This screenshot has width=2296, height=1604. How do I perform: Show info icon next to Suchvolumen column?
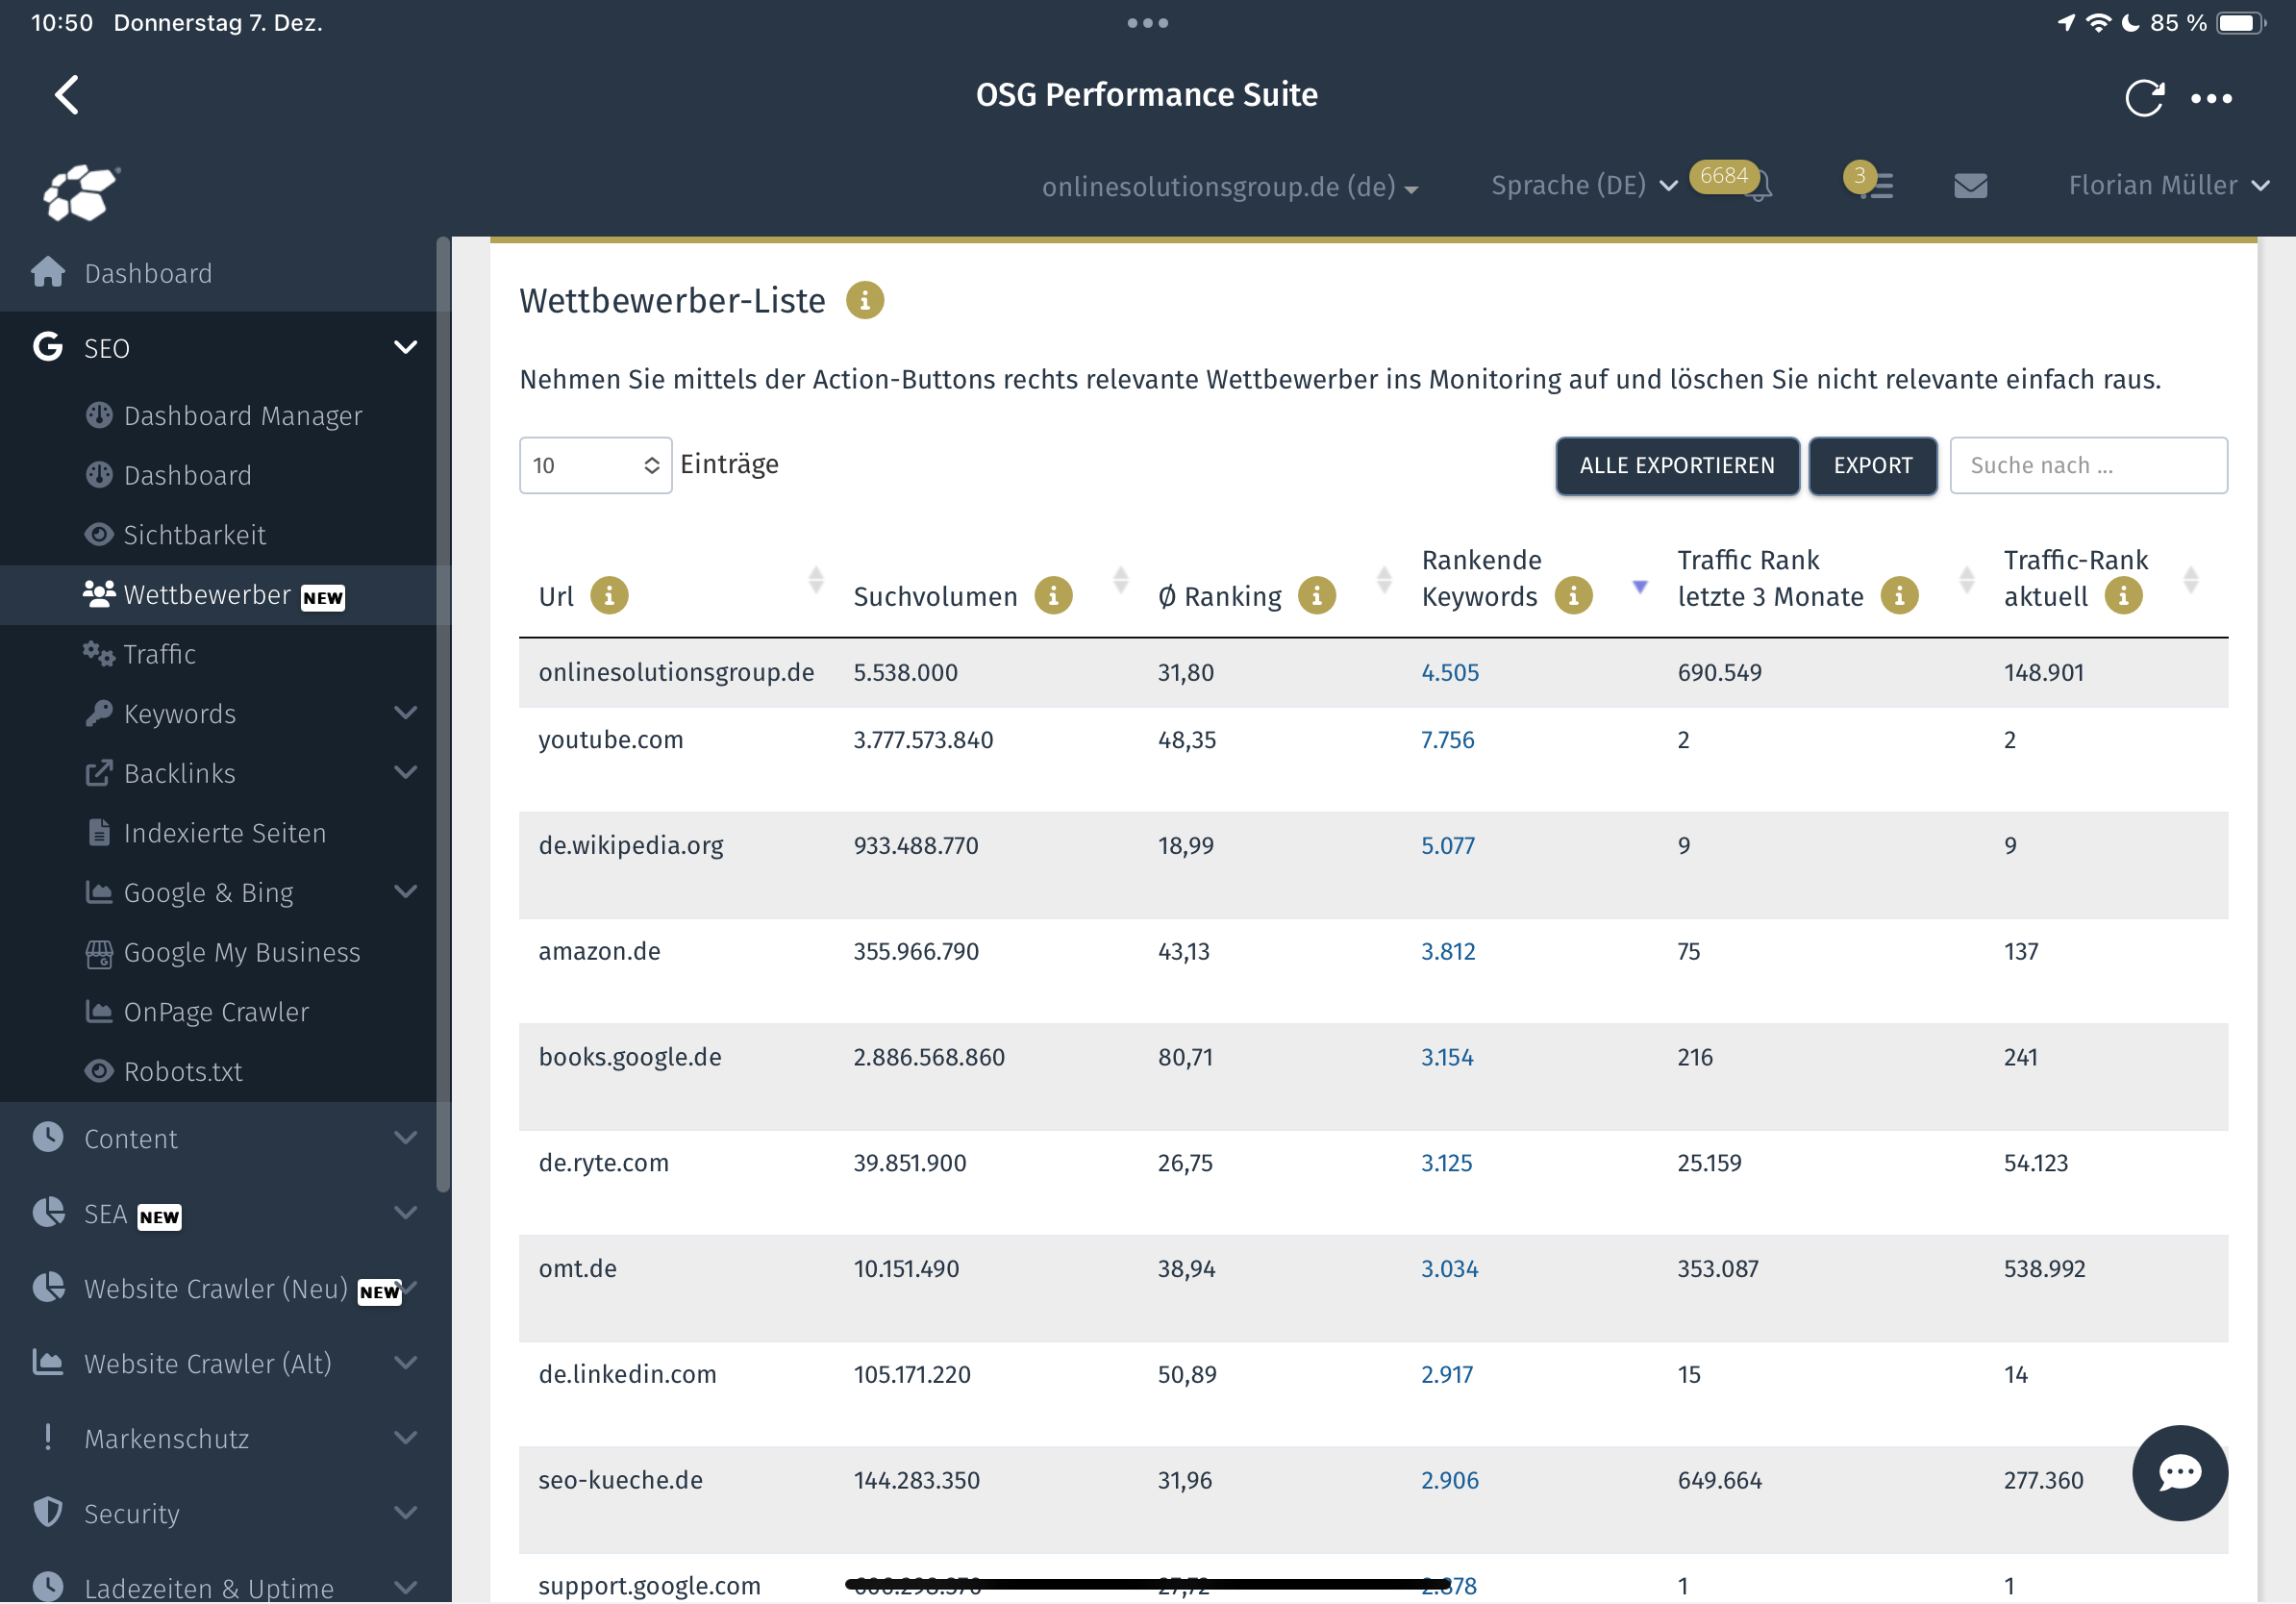click(1053, 596)
